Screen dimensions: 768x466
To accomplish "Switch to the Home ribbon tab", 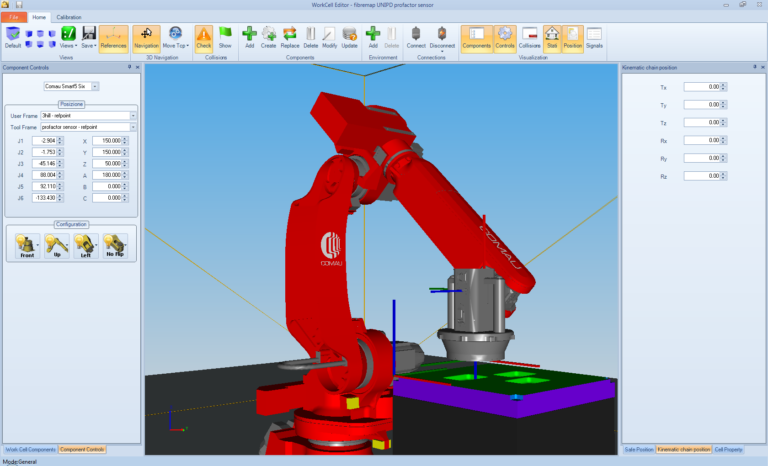I will (39, 17).
